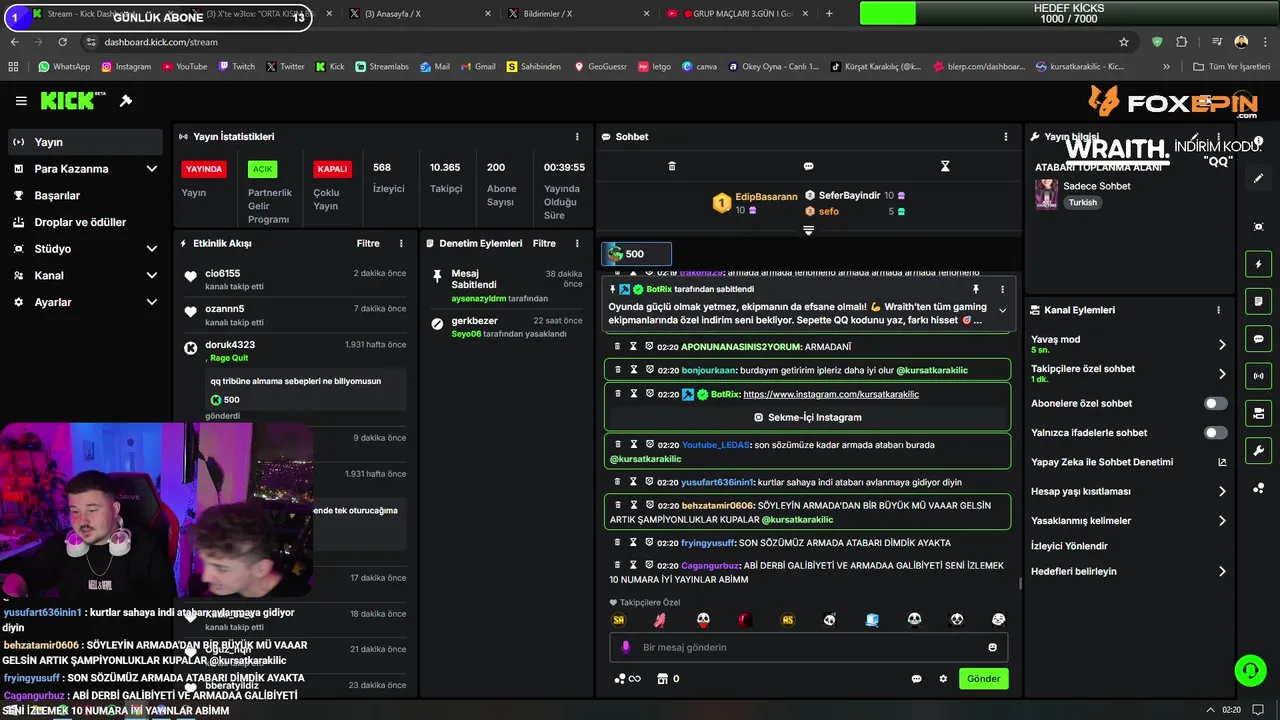Viewport: 1280px width, 720px height.
Task: Open the Yayın İstatistikleri three-dot menu
Action: point(577,137)
